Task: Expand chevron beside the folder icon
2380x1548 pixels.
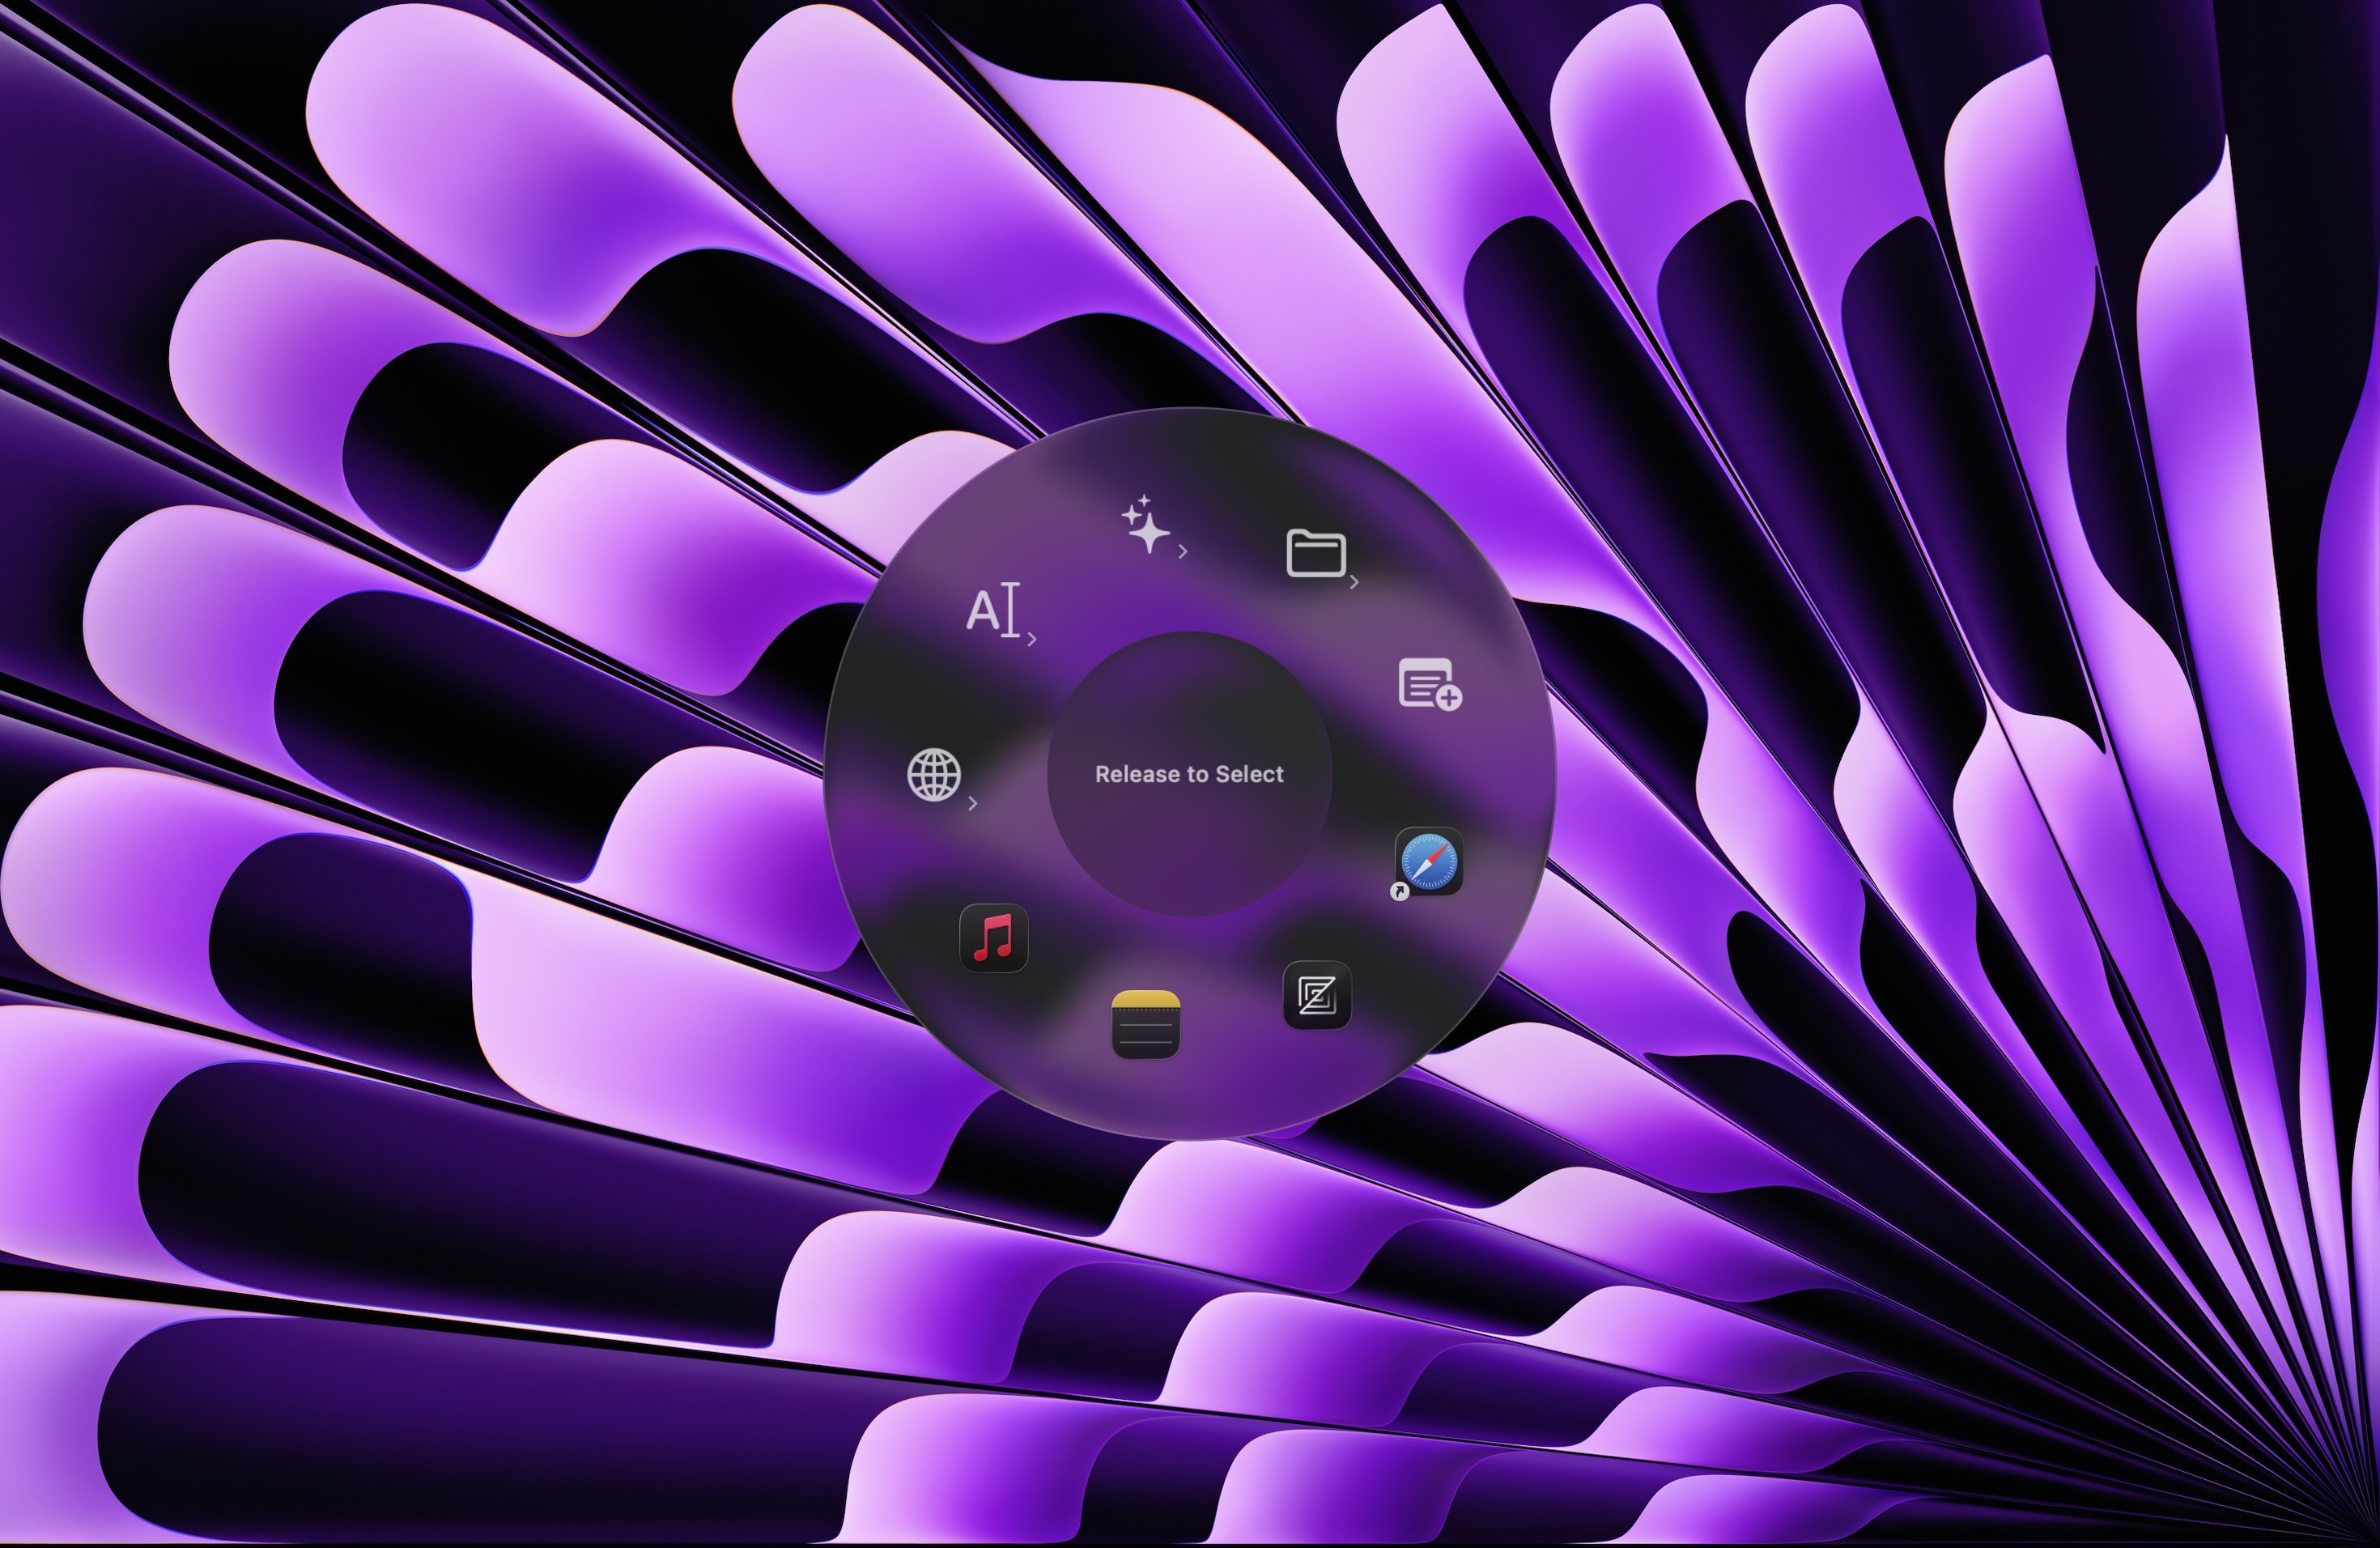Action: point(1354,582)
